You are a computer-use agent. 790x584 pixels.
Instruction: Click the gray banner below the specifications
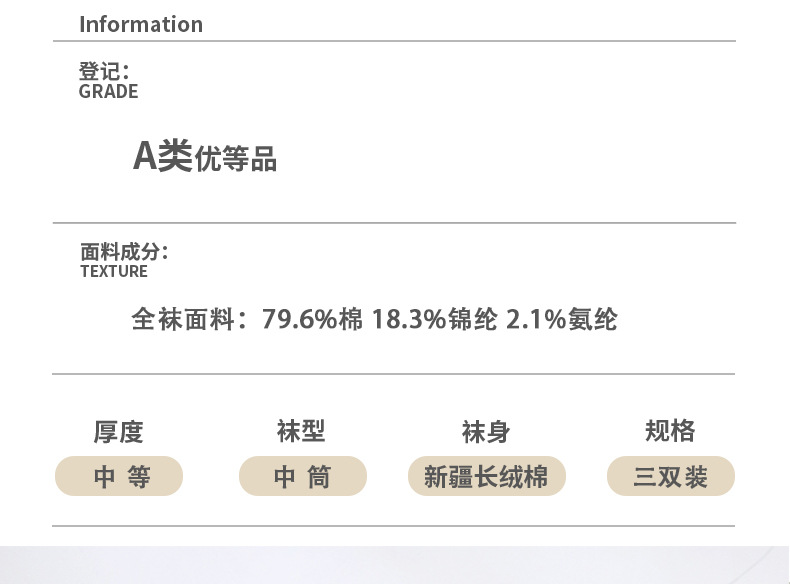point(395,565)
